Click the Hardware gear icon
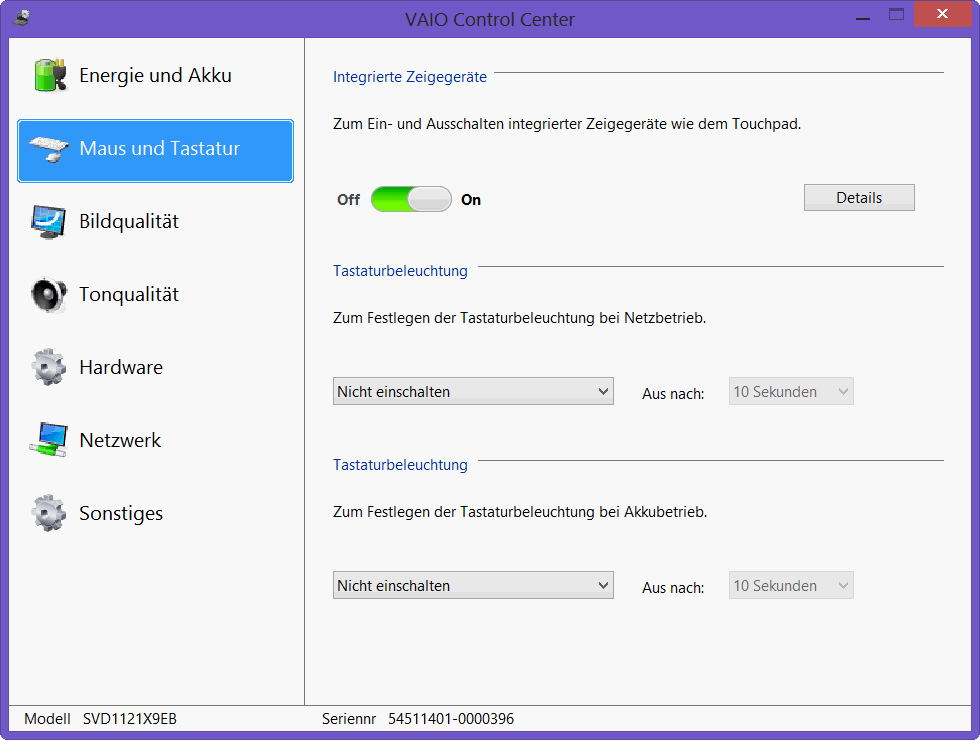 [49, 368]
